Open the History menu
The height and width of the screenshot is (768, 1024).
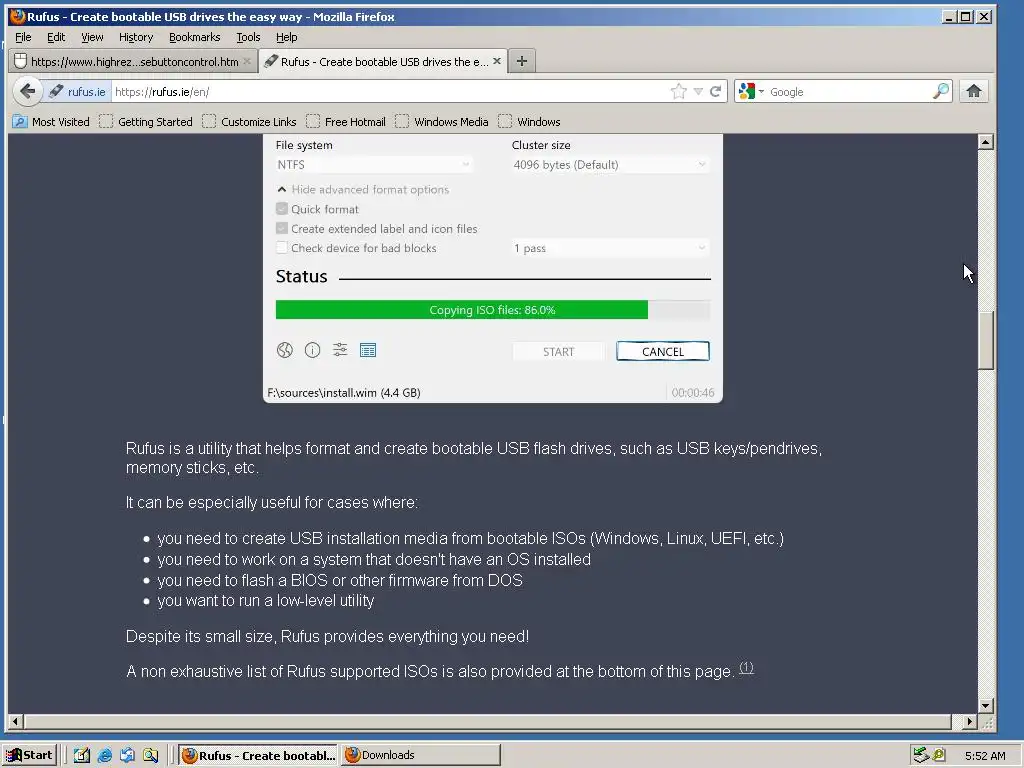tap(136, 37)
